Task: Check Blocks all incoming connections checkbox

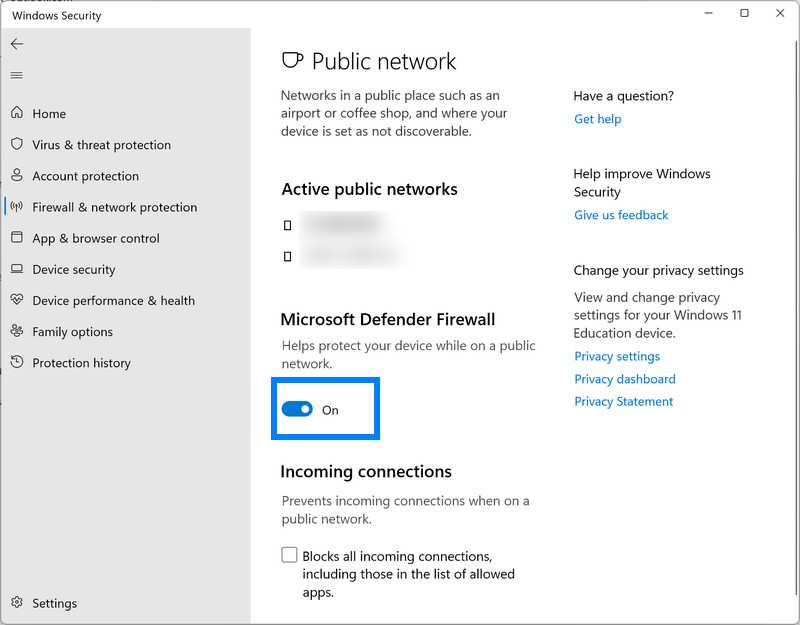Action: pyautogui.click(x=289, y=555)
